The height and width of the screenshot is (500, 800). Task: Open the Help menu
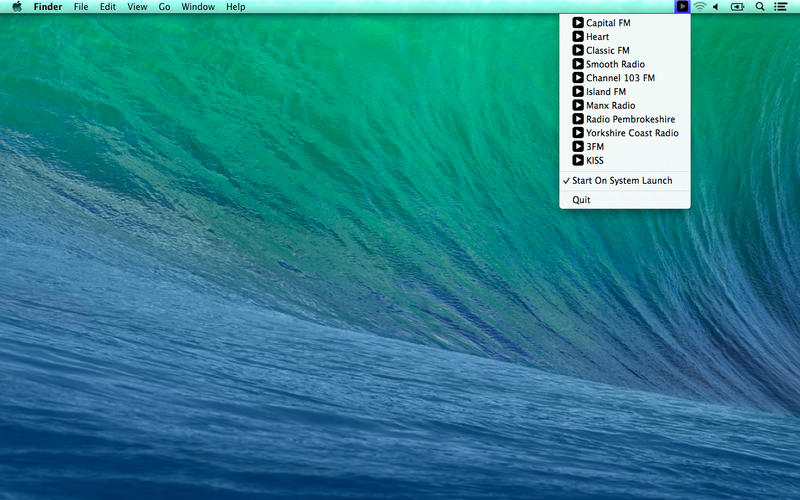(236, 7)
